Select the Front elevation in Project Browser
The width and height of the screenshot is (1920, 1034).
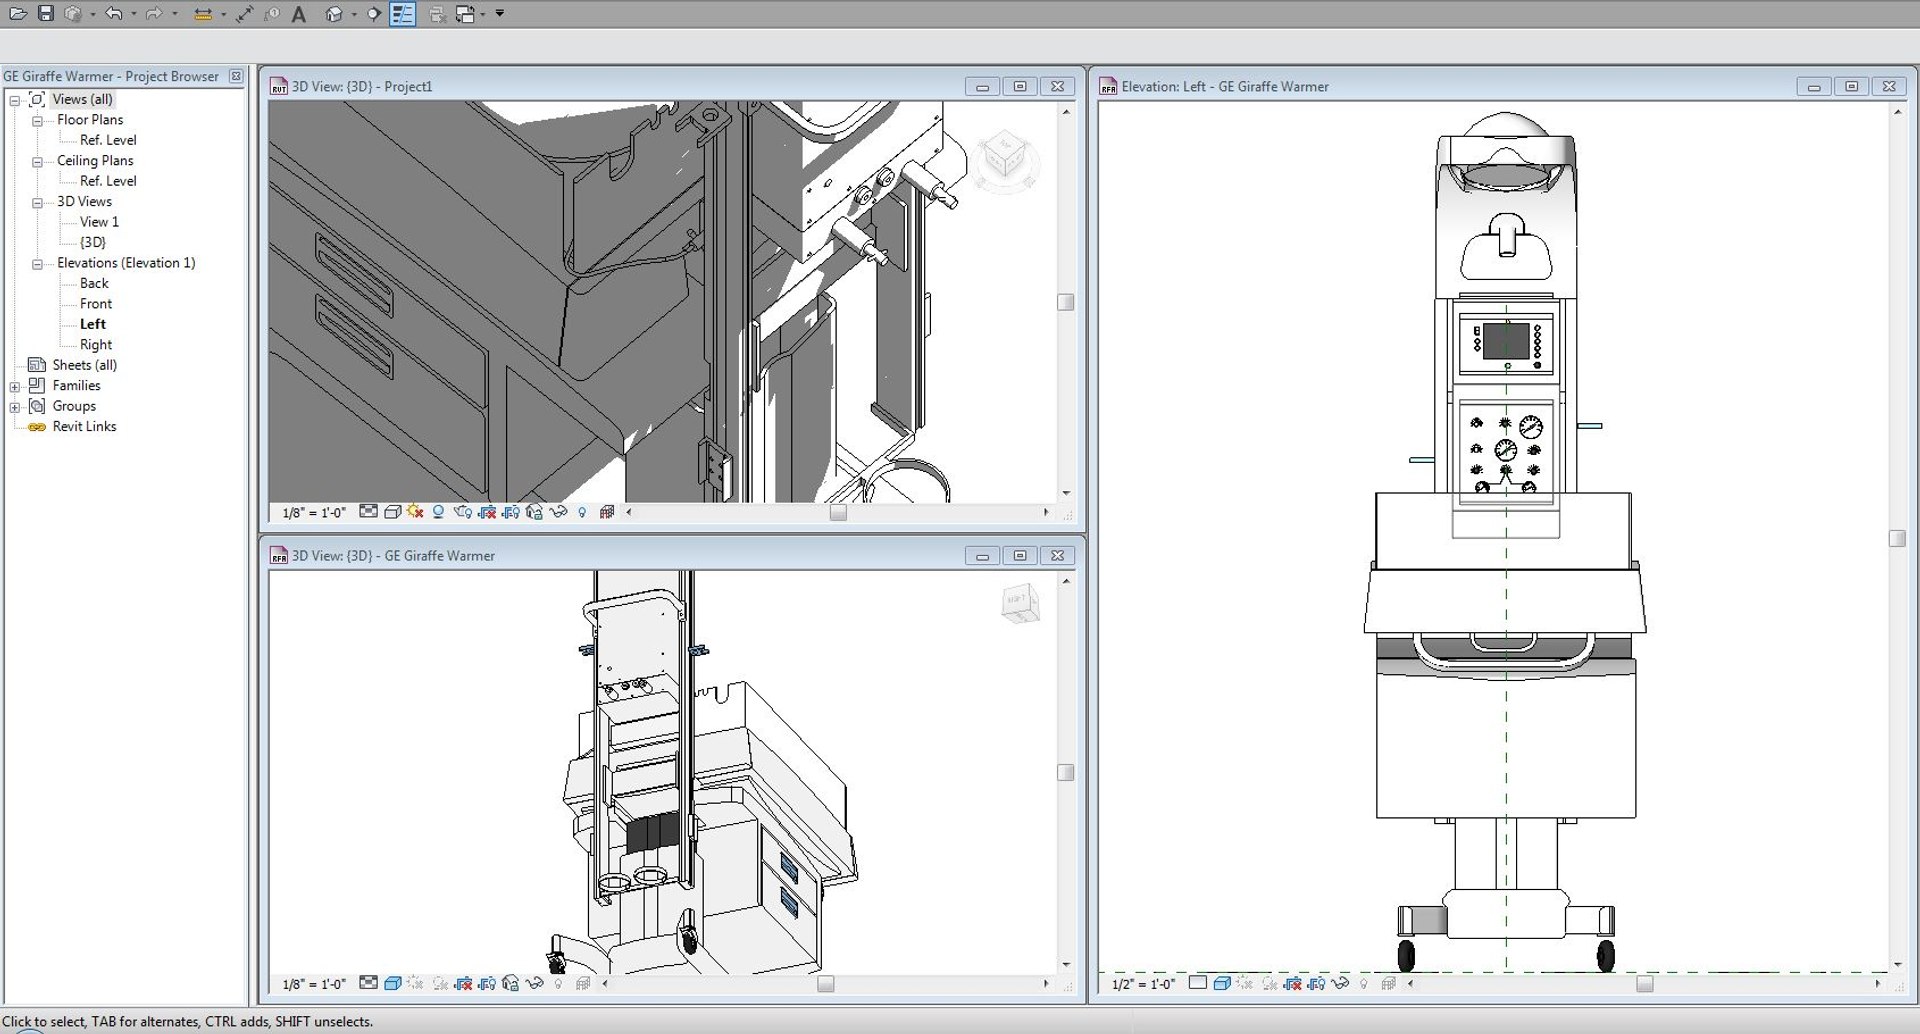(96, 304)
